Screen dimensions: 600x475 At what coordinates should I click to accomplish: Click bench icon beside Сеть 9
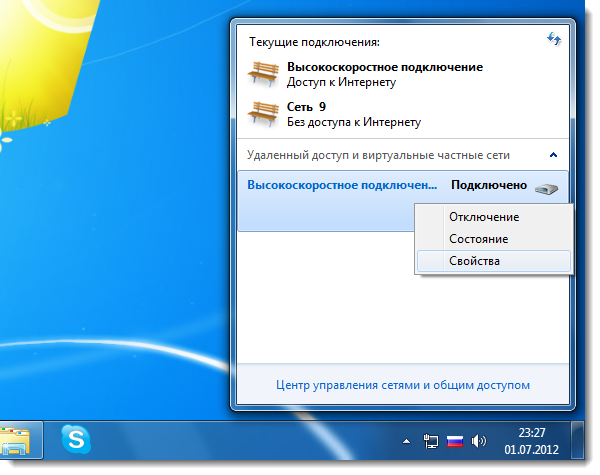tap(263, 114)
